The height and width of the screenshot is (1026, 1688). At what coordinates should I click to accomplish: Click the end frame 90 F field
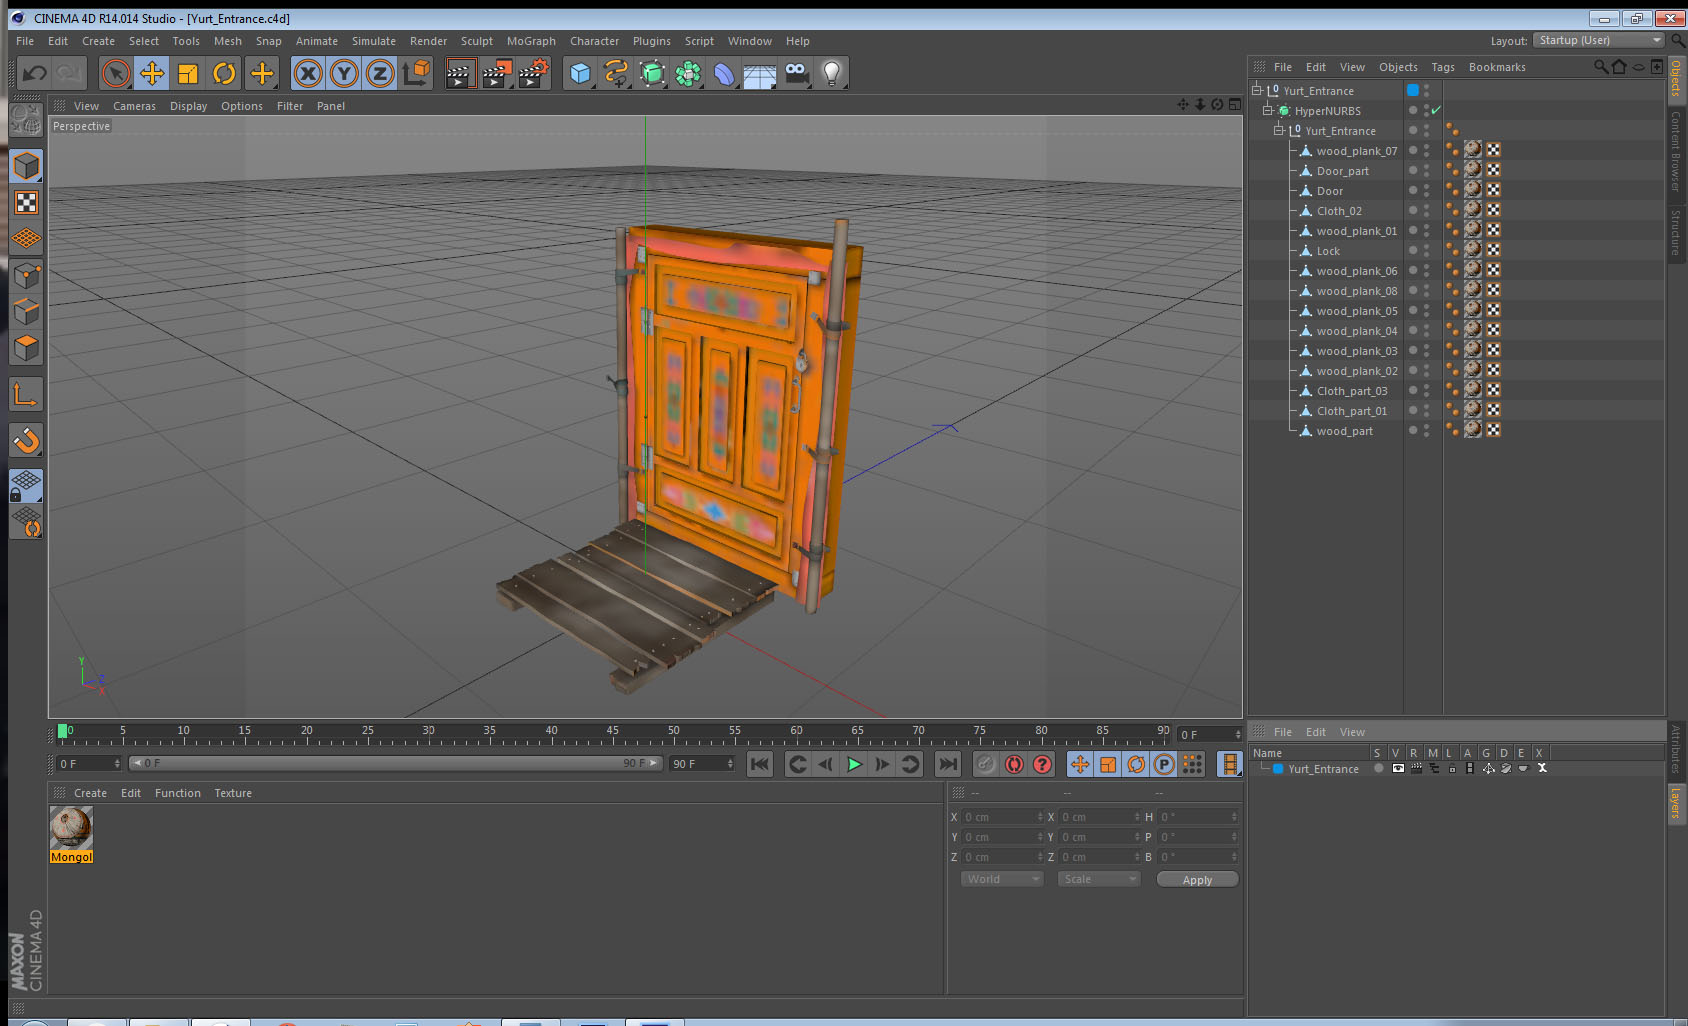tap(702, 763)
